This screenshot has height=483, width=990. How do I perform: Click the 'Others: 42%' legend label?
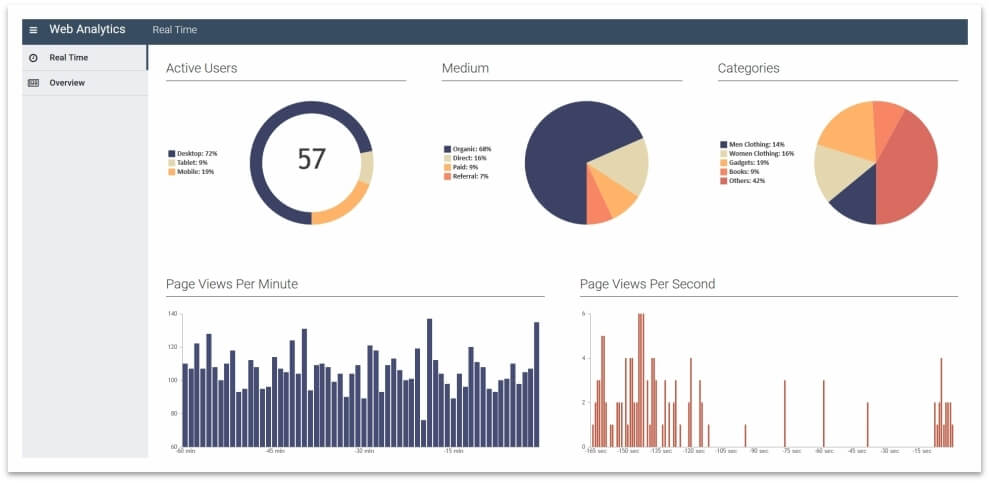pos(748,181)
